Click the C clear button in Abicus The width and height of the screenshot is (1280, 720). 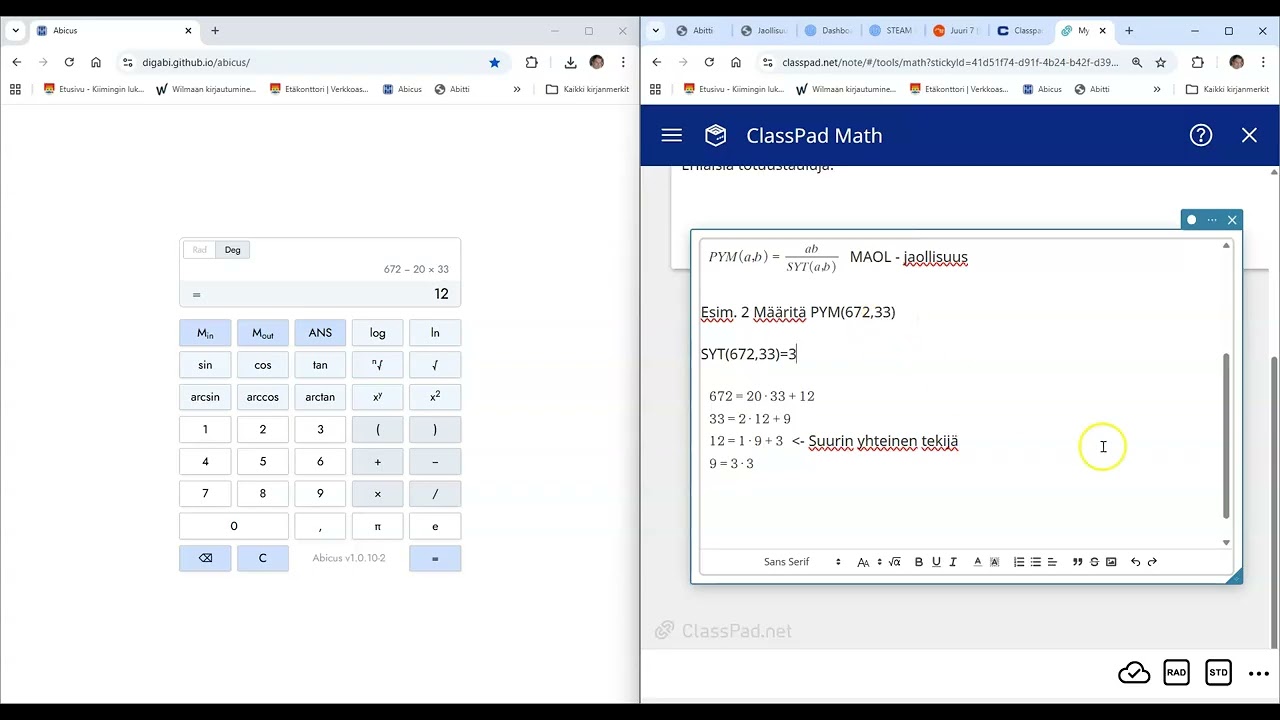tap(263, 558)
